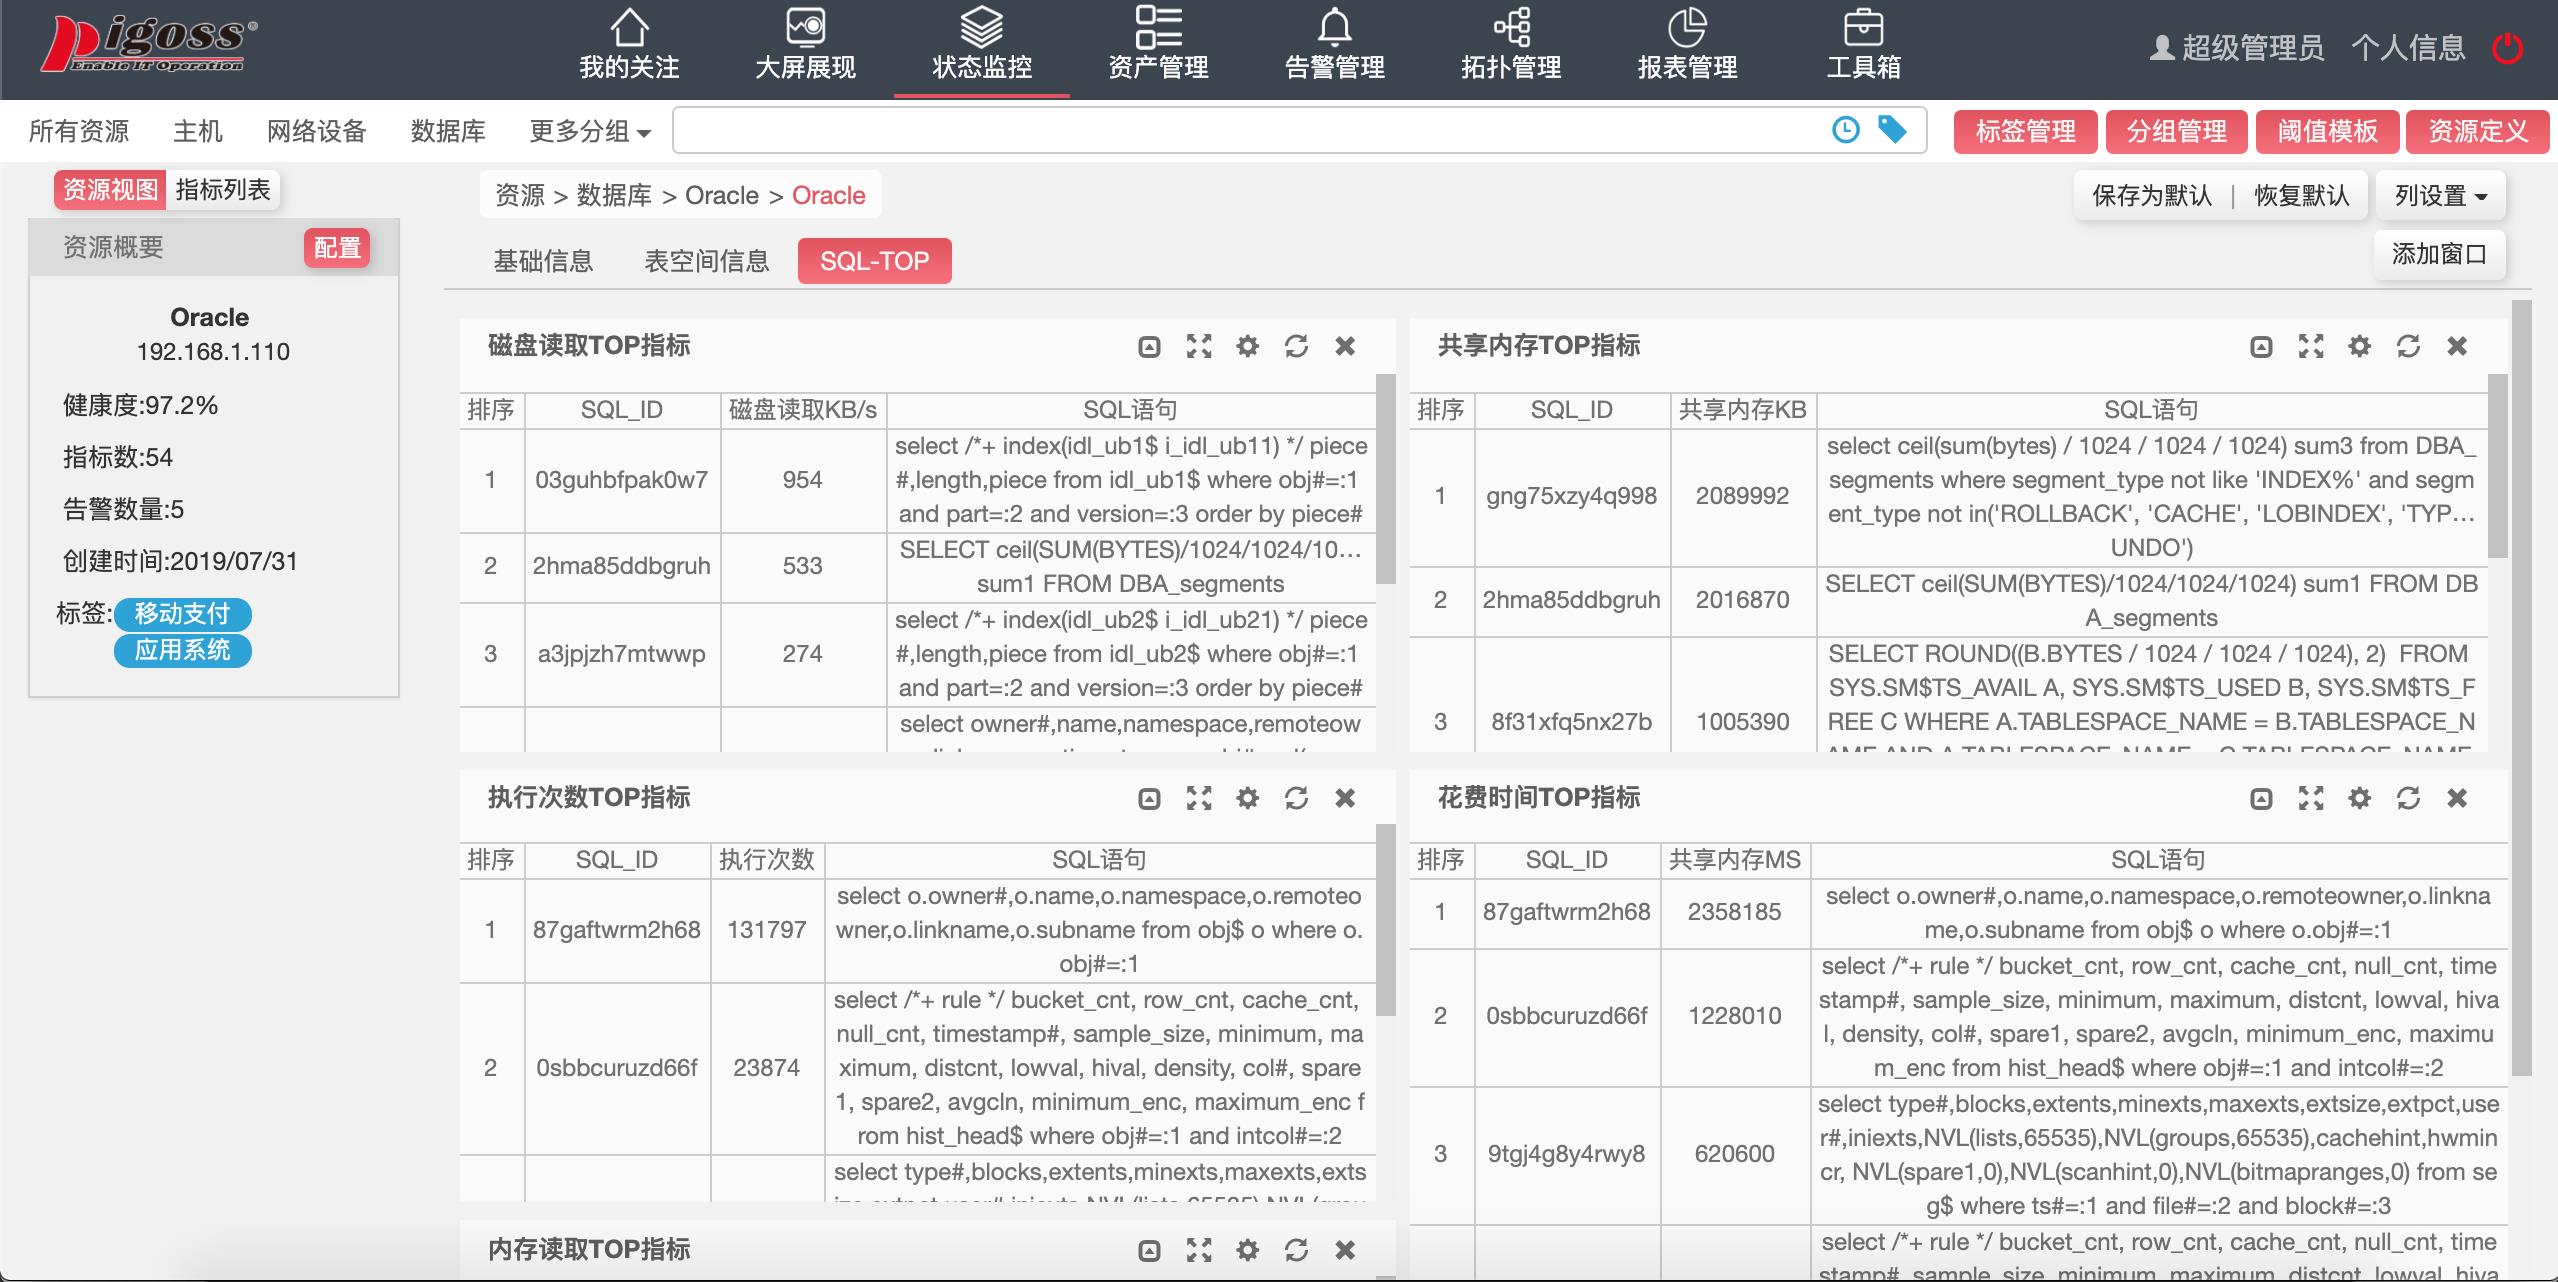Click the 数据库 breadcrumb link
The width and height of the screenshot is (2558, 1282).
coord(614,195)
